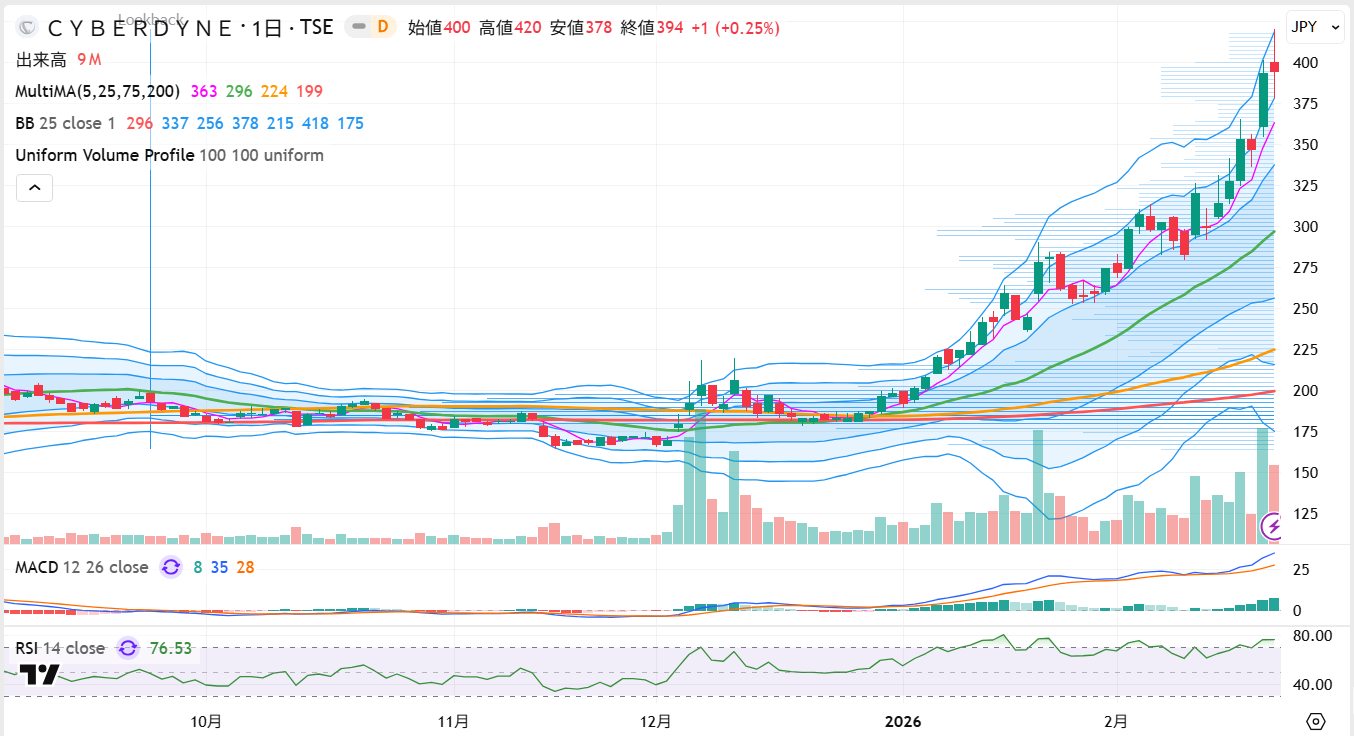Click the RSI indicator refresh icon
Image resolution: width=1354 pixels, height=736 pixels.
point(128,648)
